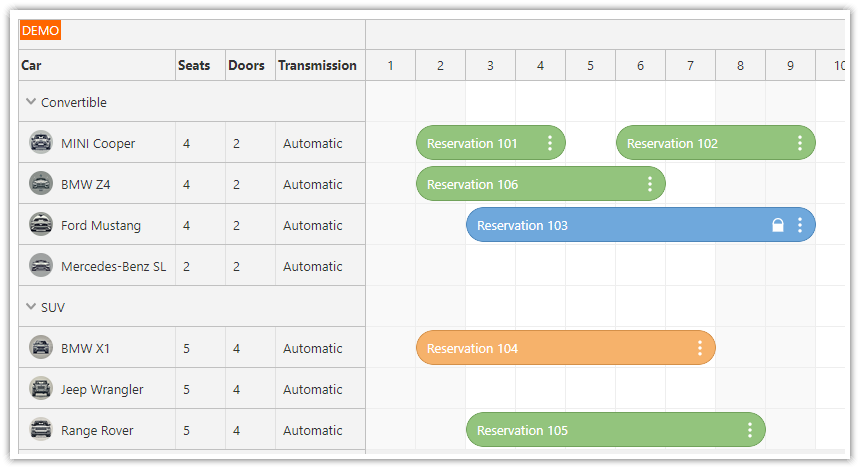The height and width of the screenshot is (469, 860).
Task: Click the Seats column header
Action: [194, 65]
